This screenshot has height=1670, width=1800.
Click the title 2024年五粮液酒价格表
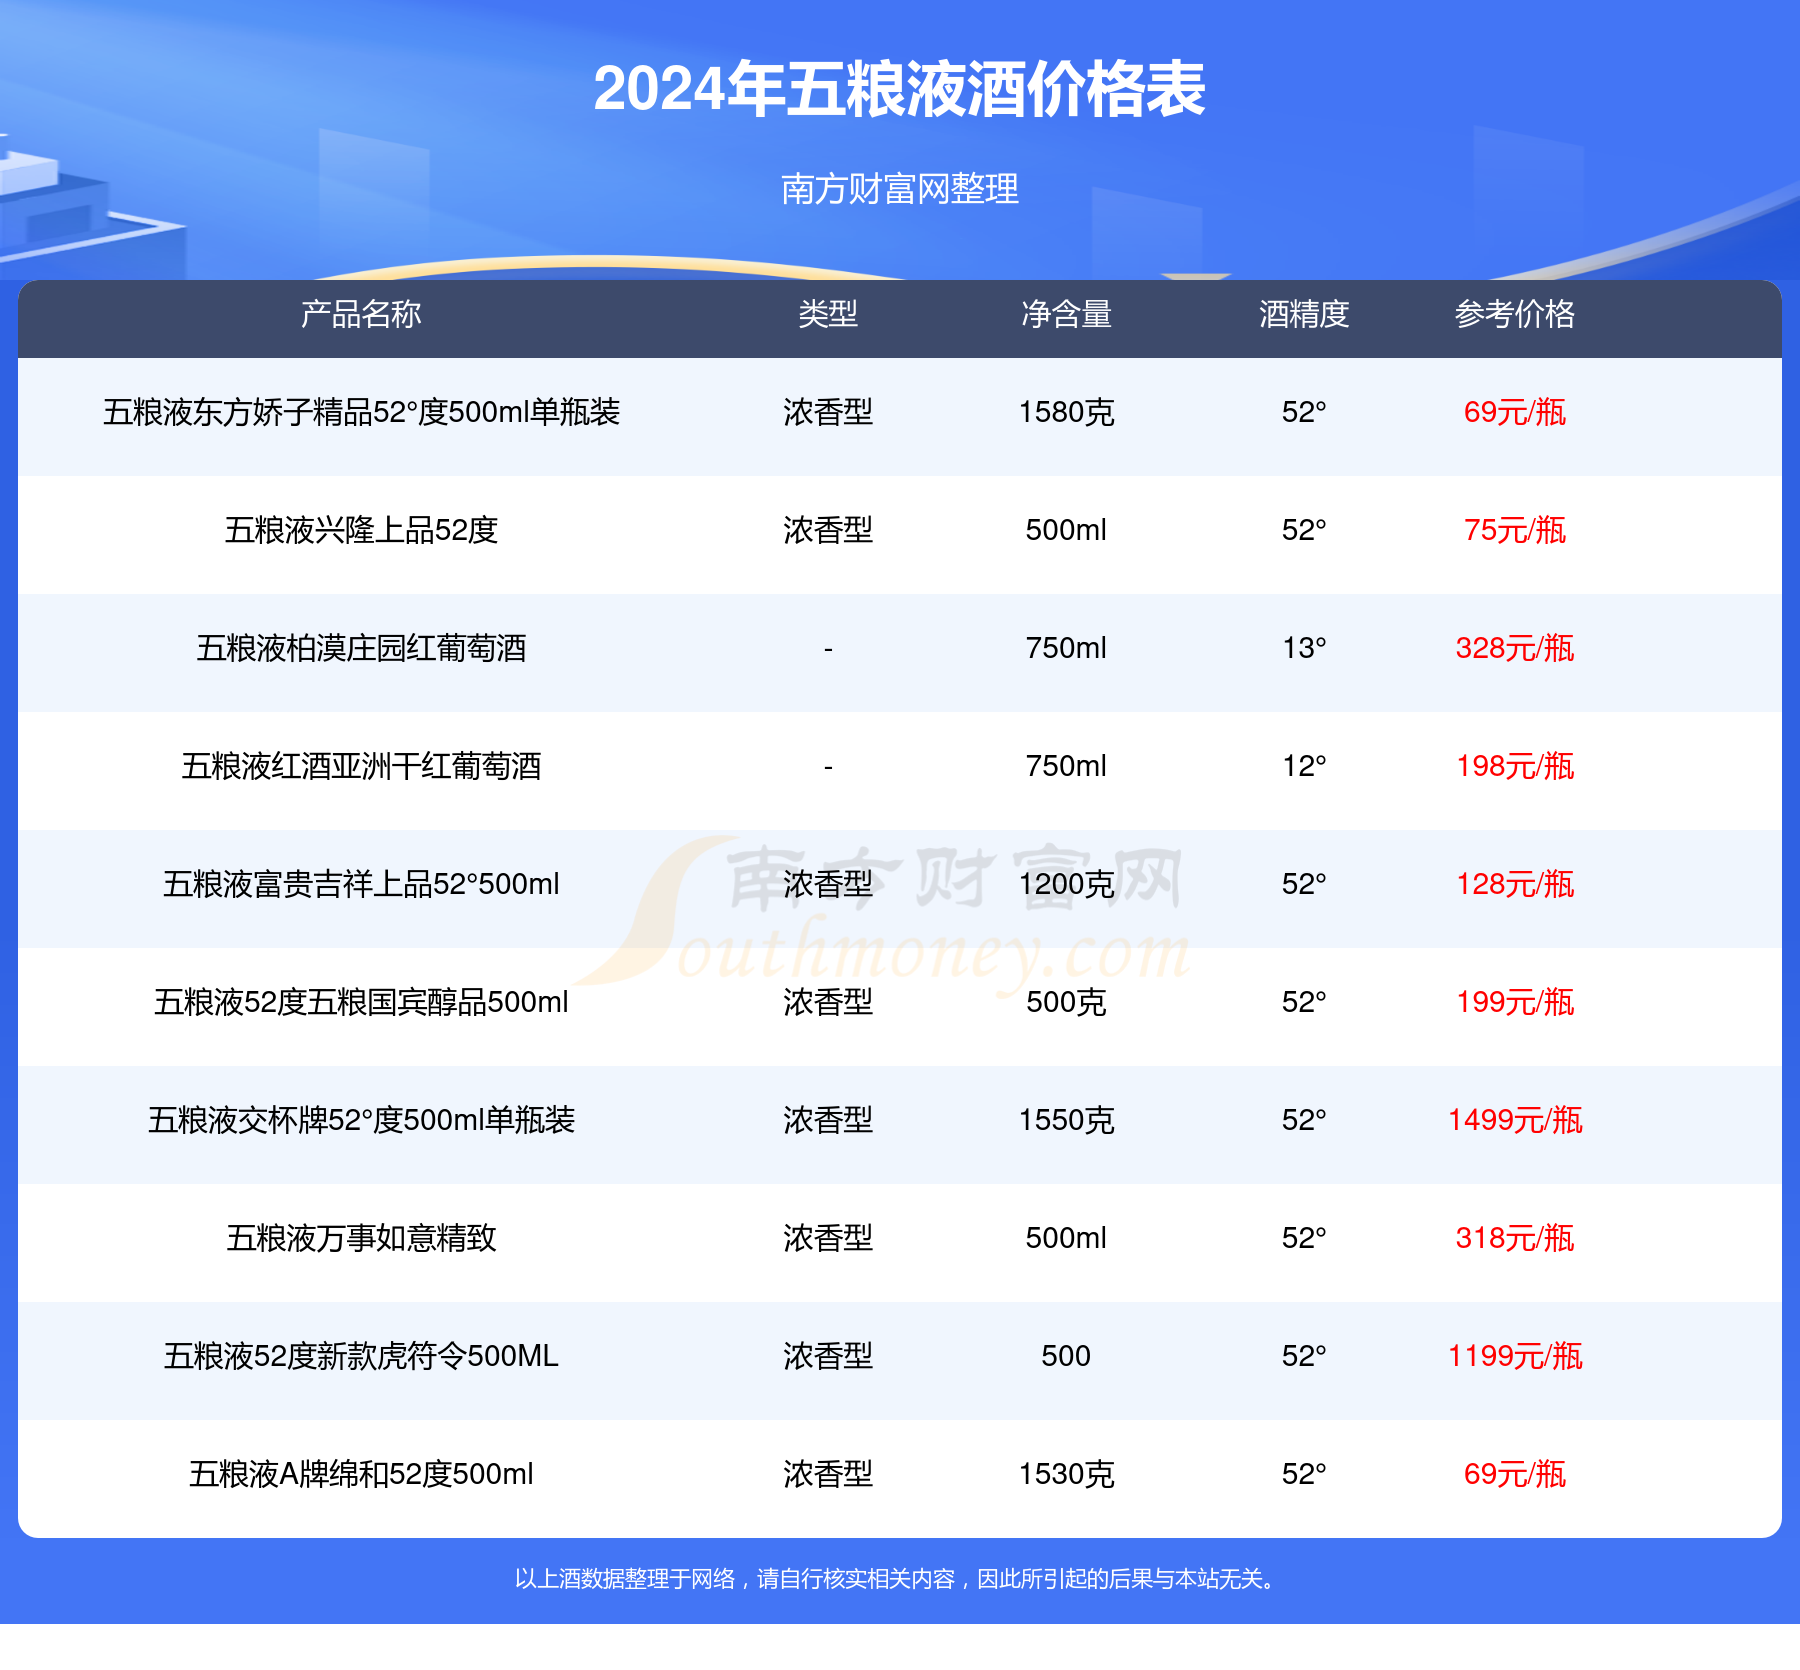tap(899, 90)
